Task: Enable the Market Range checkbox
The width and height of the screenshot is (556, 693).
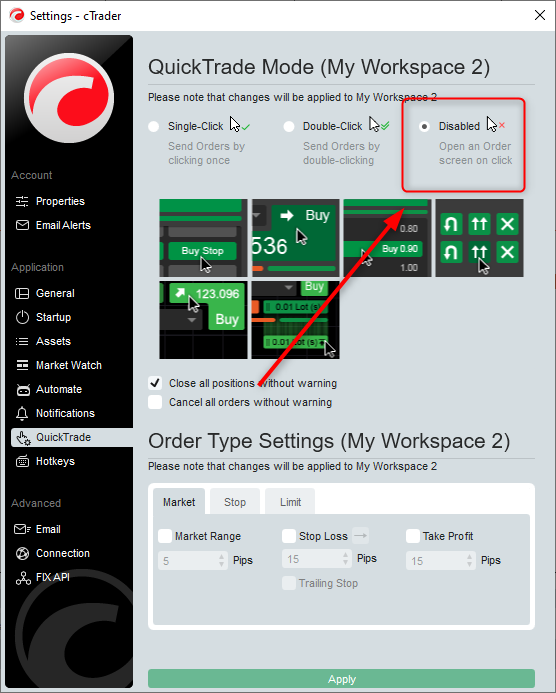Action: tap(165, 536)
